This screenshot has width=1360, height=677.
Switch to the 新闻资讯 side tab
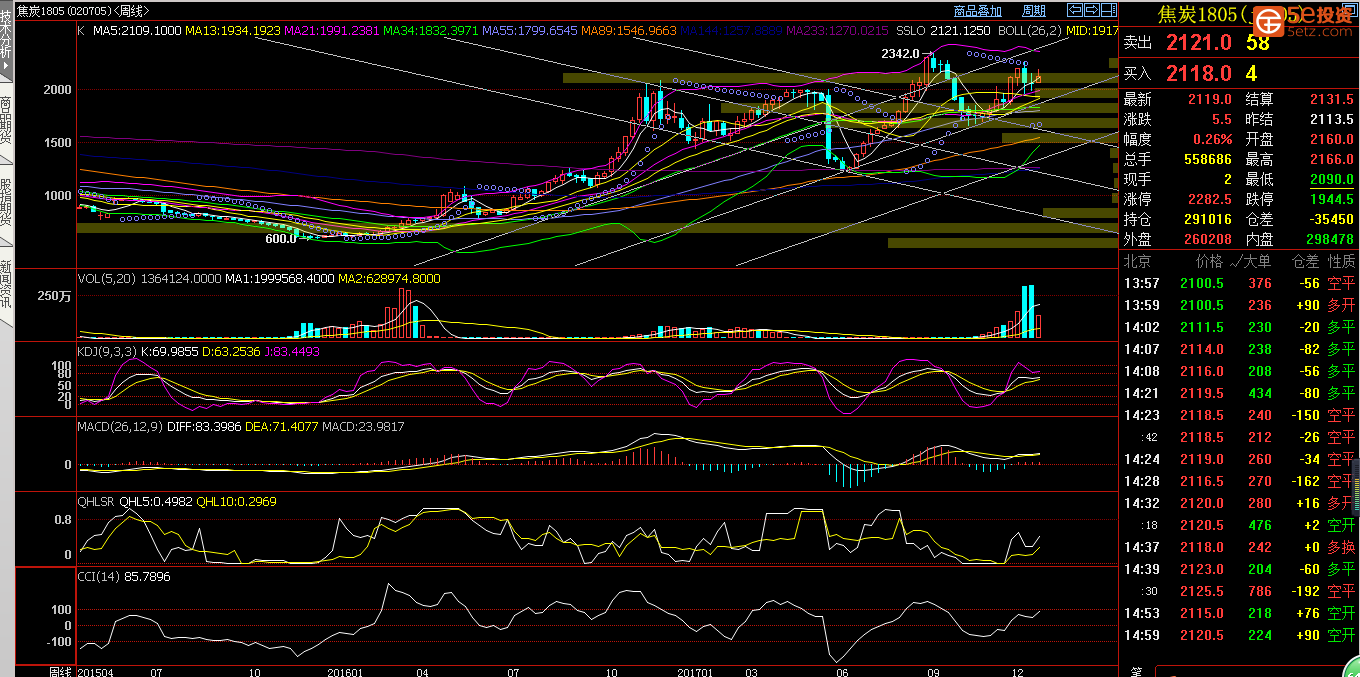click(7, 287)
